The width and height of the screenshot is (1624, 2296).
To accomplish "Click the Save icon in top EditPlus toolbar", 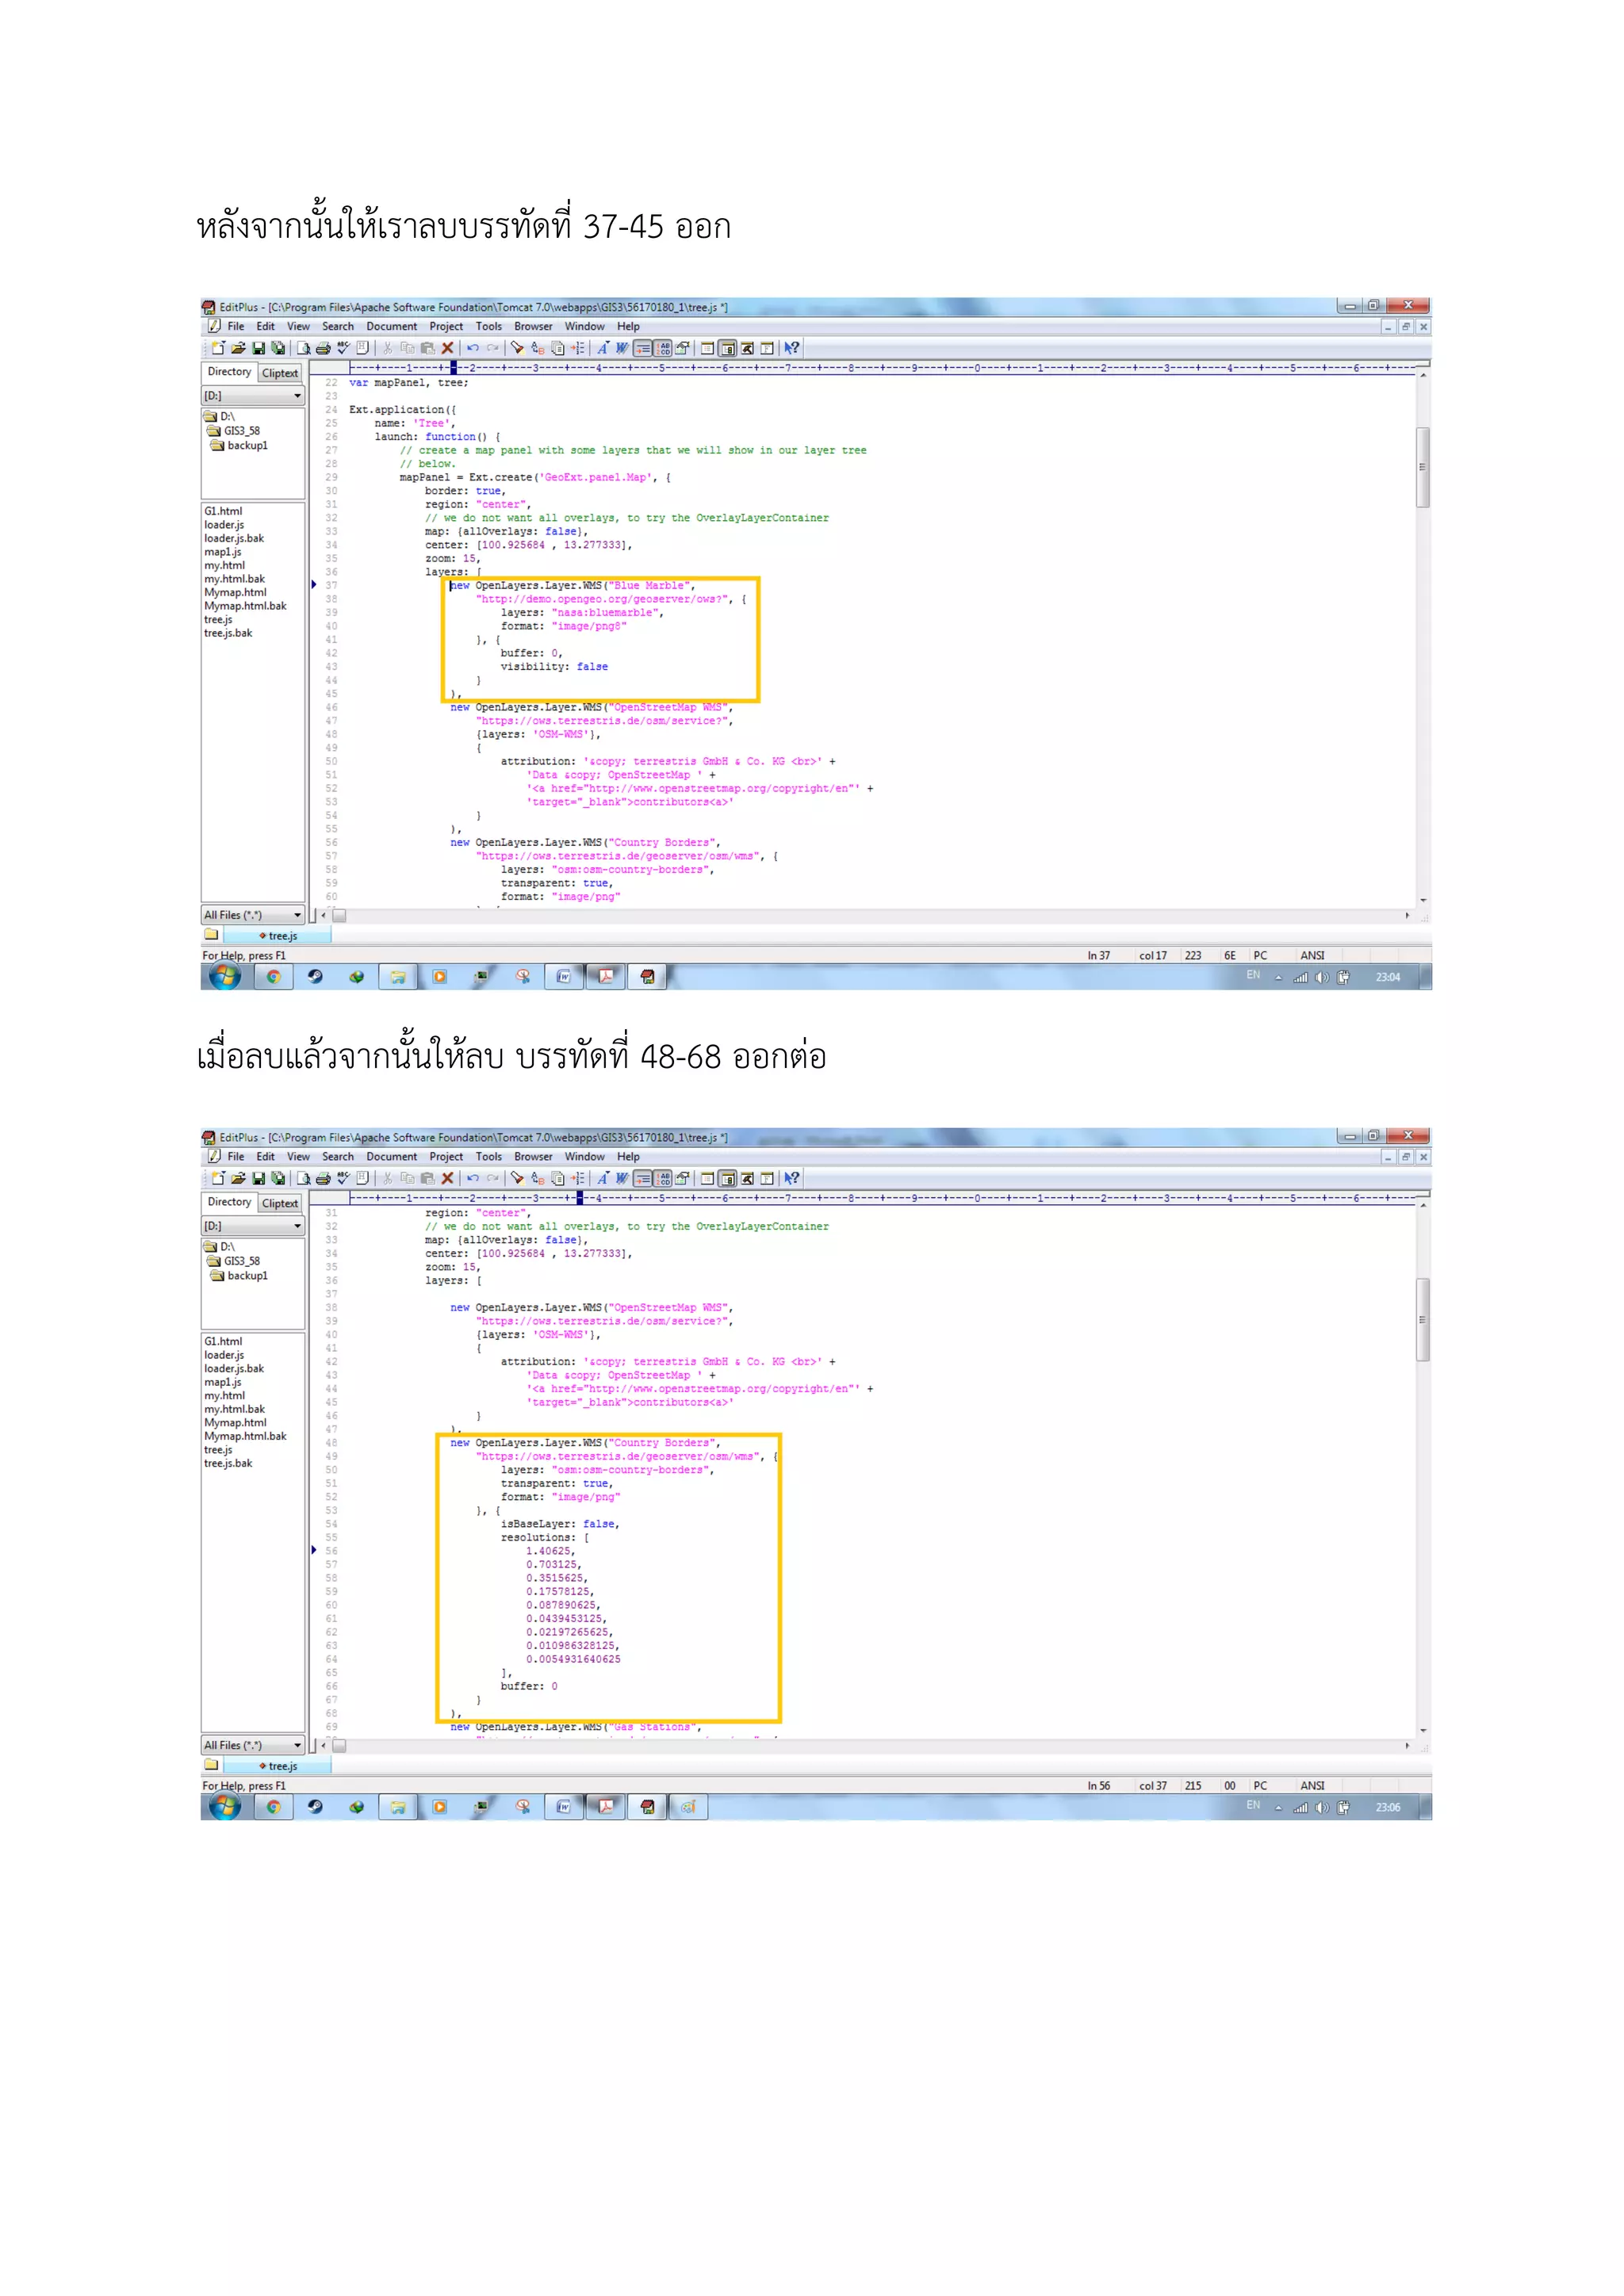I will [258, 348].
